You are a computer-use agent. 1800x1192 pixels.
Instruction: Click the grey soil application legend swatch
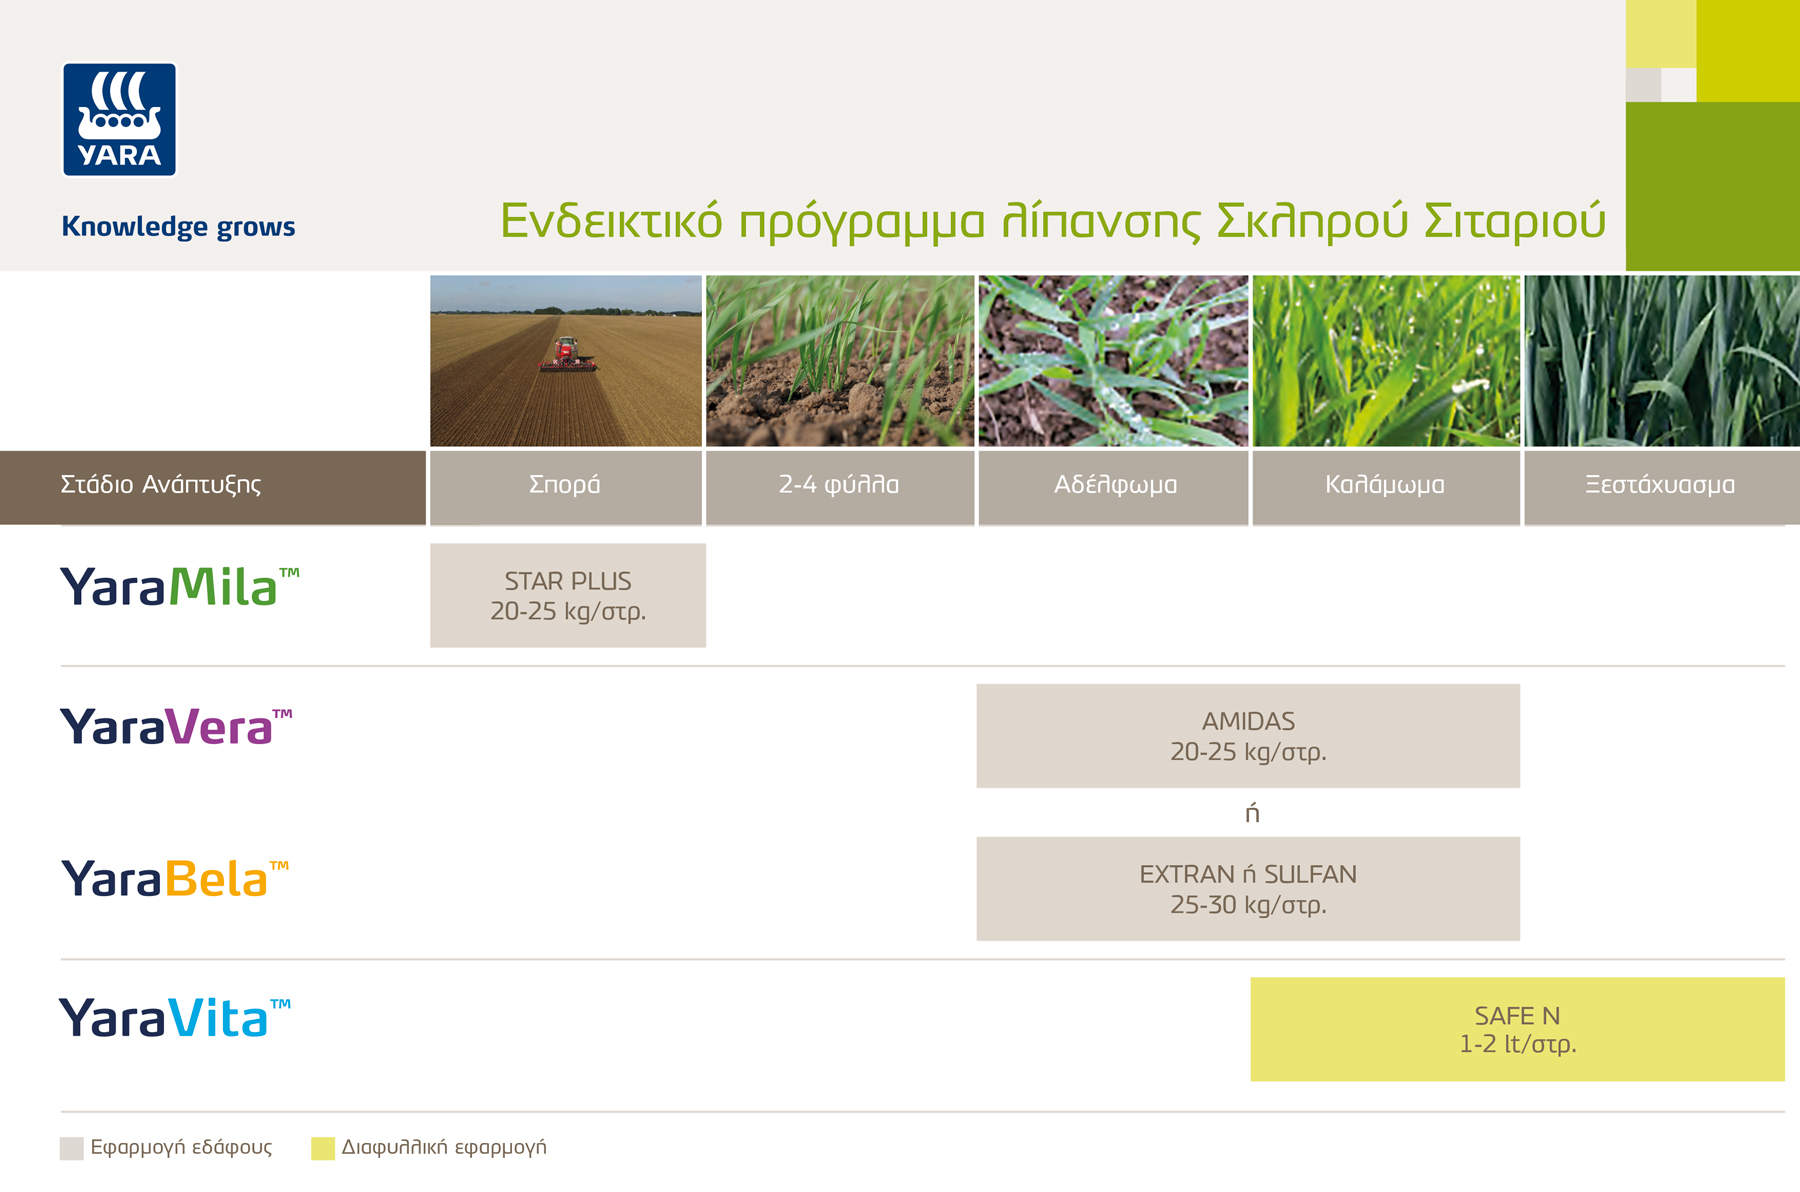[72, 1148]
